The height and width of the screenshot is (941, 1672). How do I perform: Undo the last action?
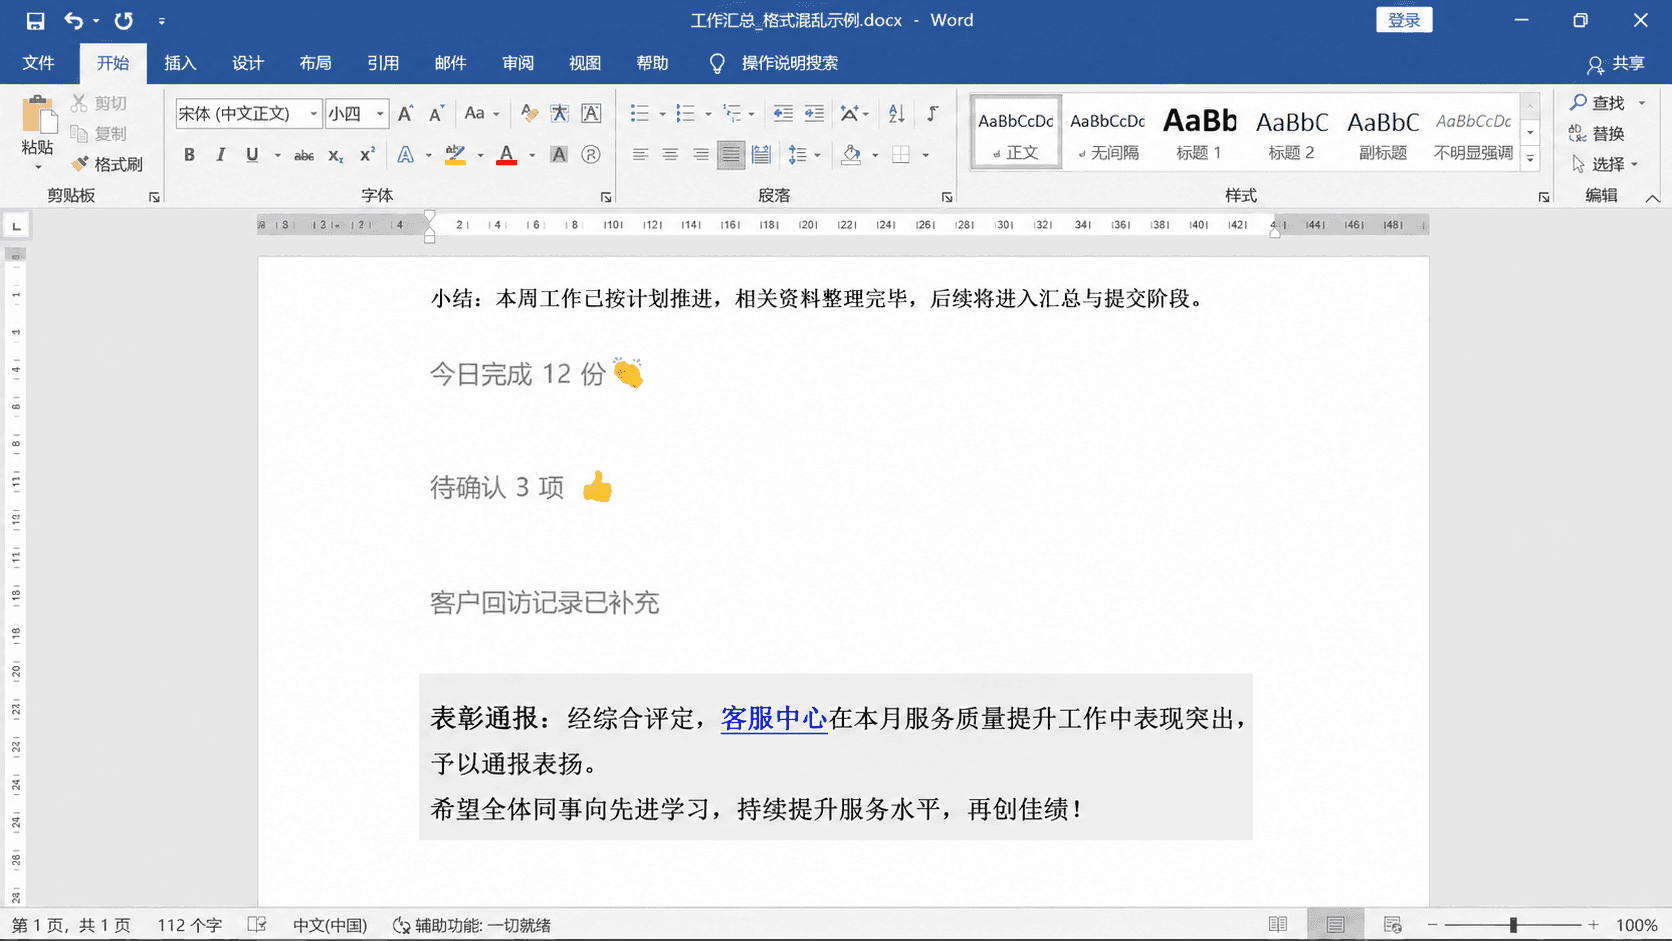[74, 20]
